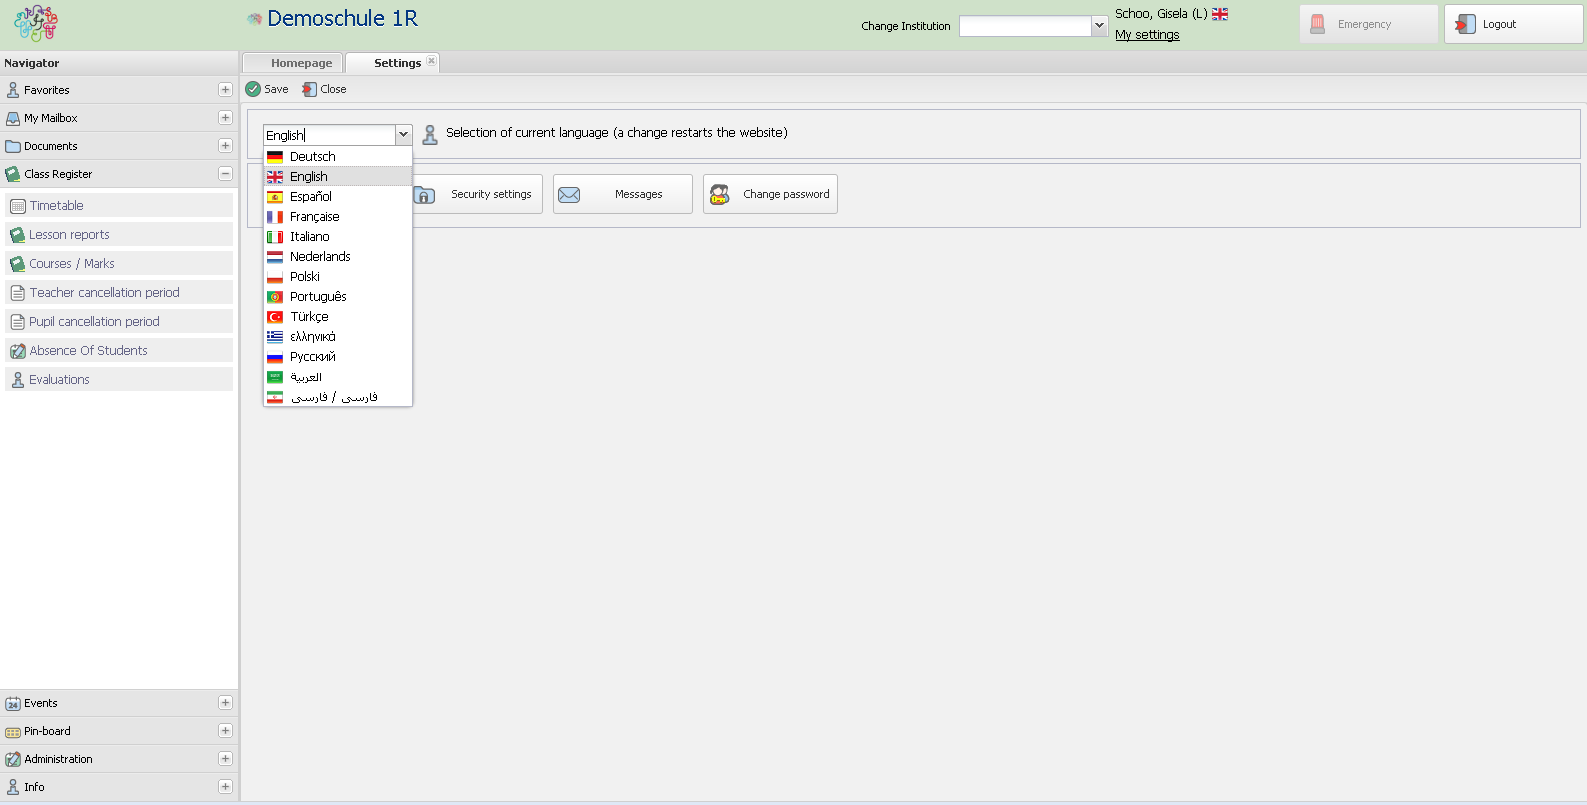
Task: Open Timetable in Class Register
Action: tap(57, 206)
